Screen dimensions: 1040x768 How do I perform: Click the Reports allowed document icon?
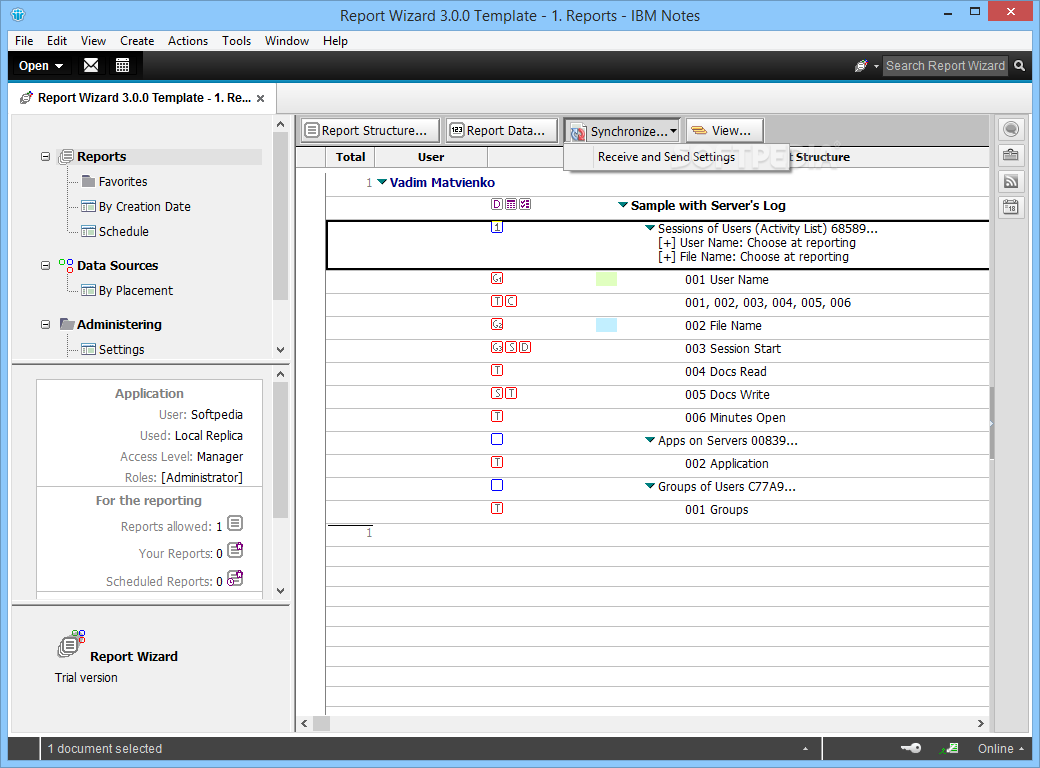click(235, 524)
